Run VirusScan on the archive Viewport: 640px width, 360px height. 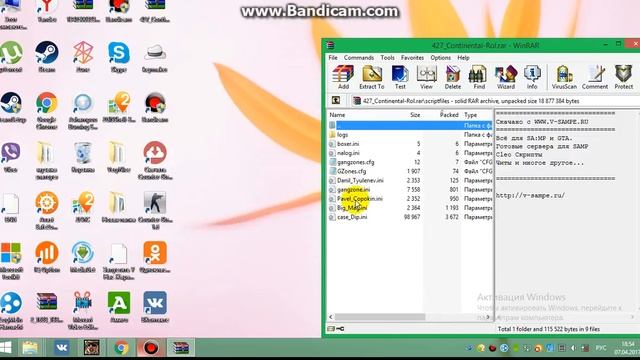[564, 77]
